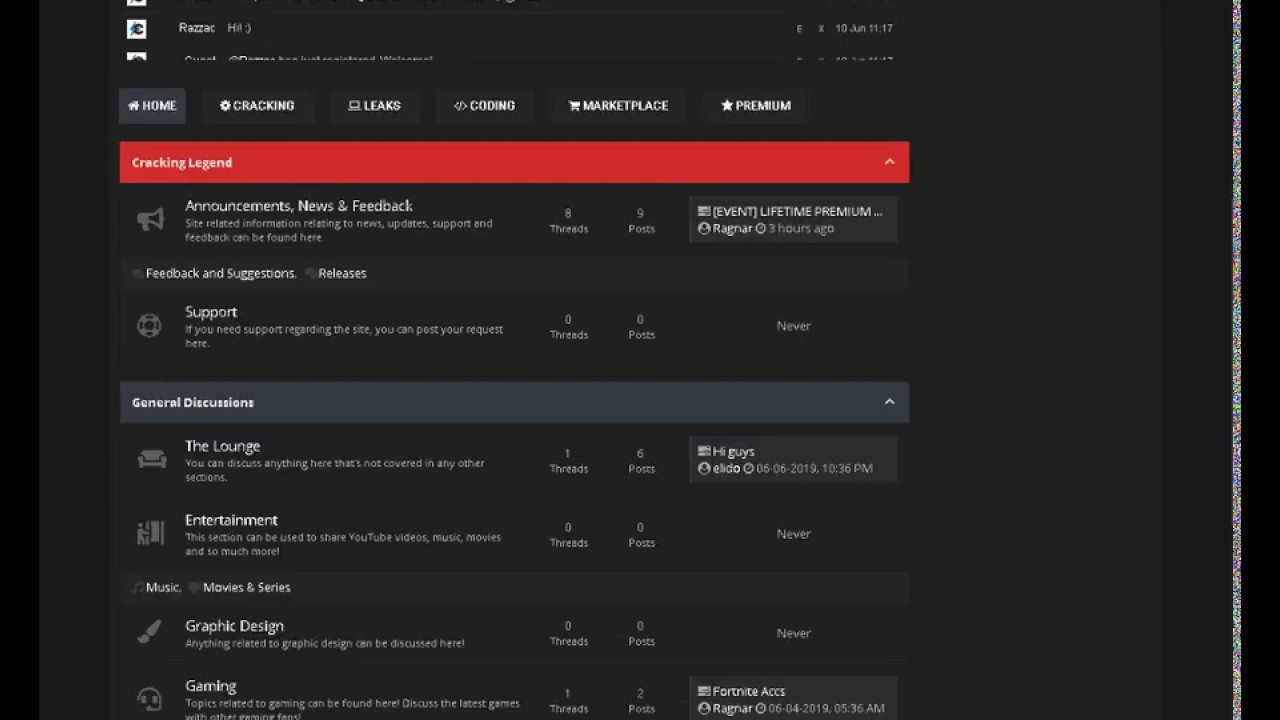Open the CODING navigation tab

pyautogui.click(x=484, y=105)
